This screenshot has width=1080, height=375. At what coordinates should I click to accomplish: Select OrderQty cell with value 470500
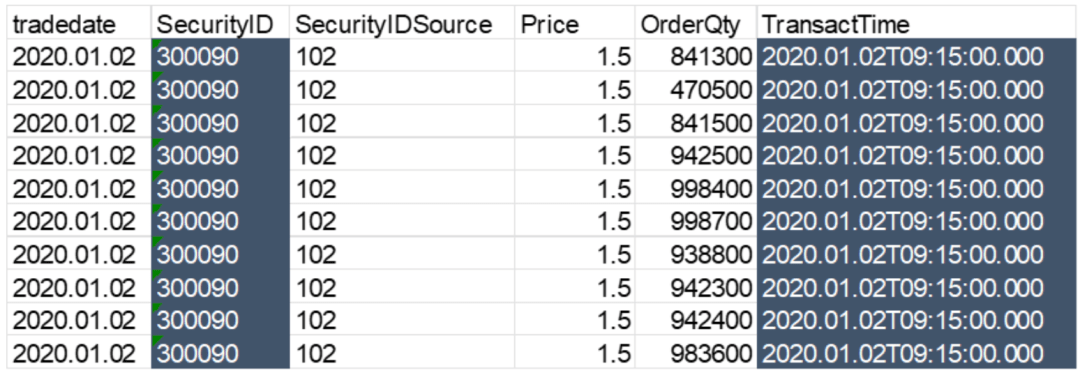(x=696, y=90)
